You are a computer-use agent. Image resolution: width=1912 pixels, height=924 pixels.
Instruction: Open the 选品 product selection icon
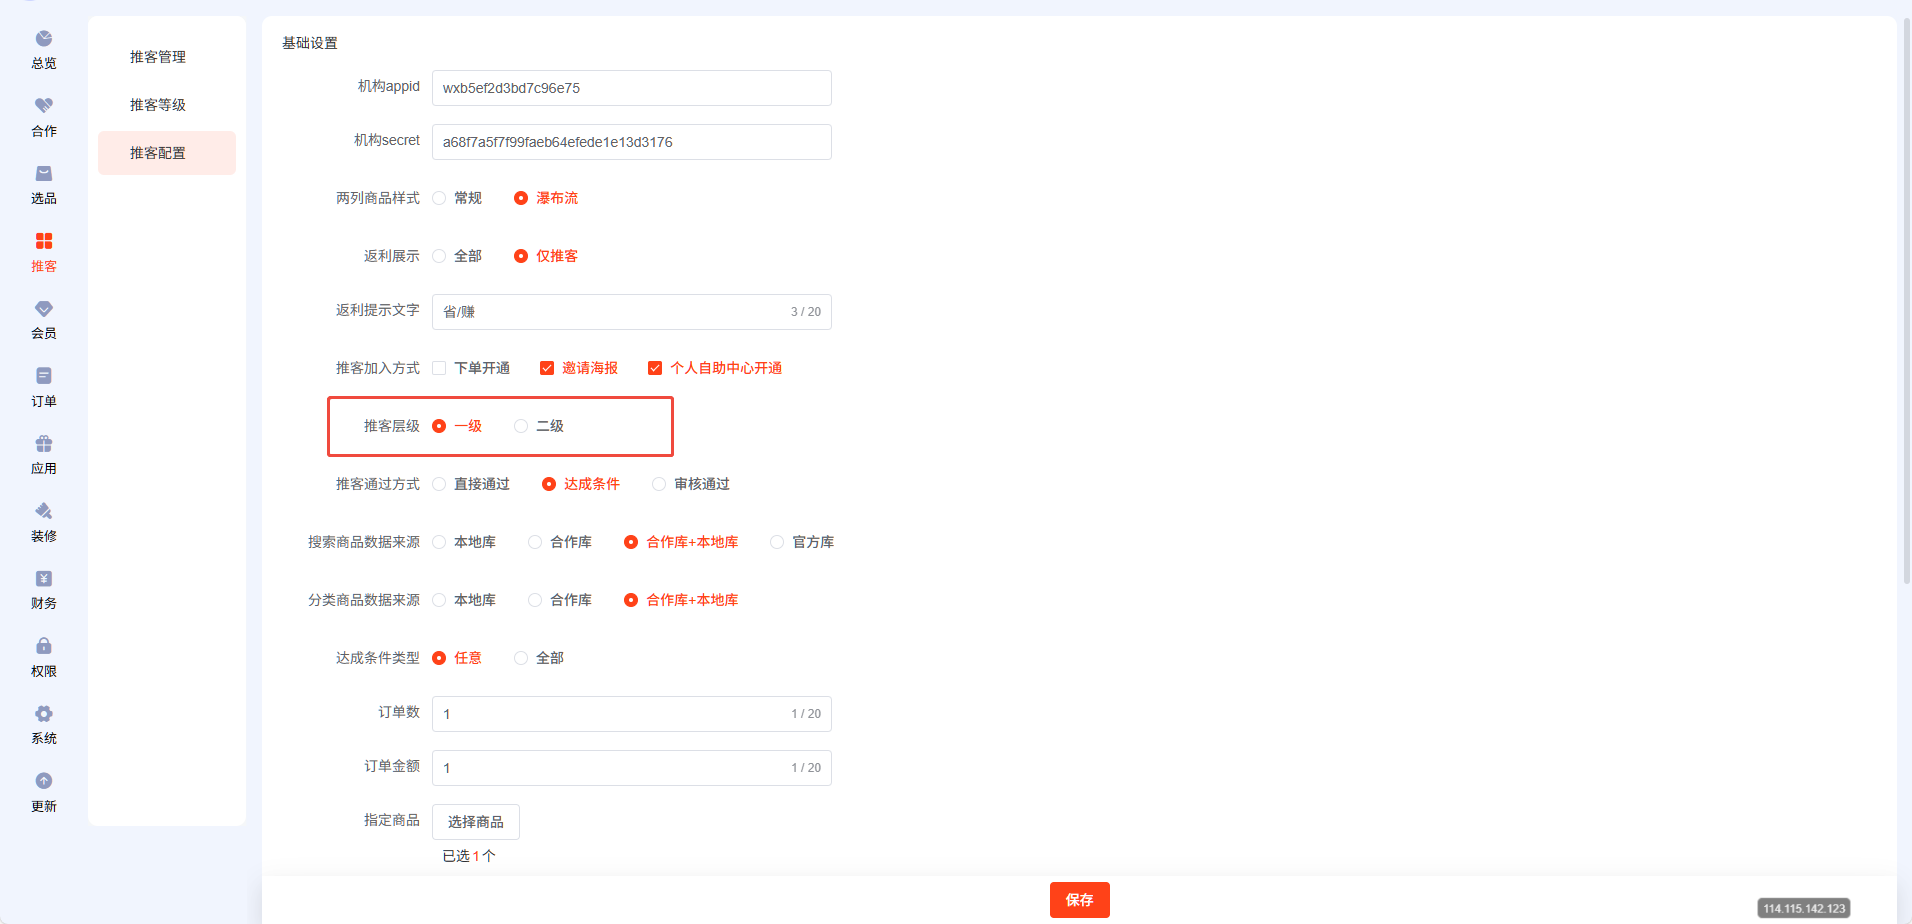coord(44,174)
